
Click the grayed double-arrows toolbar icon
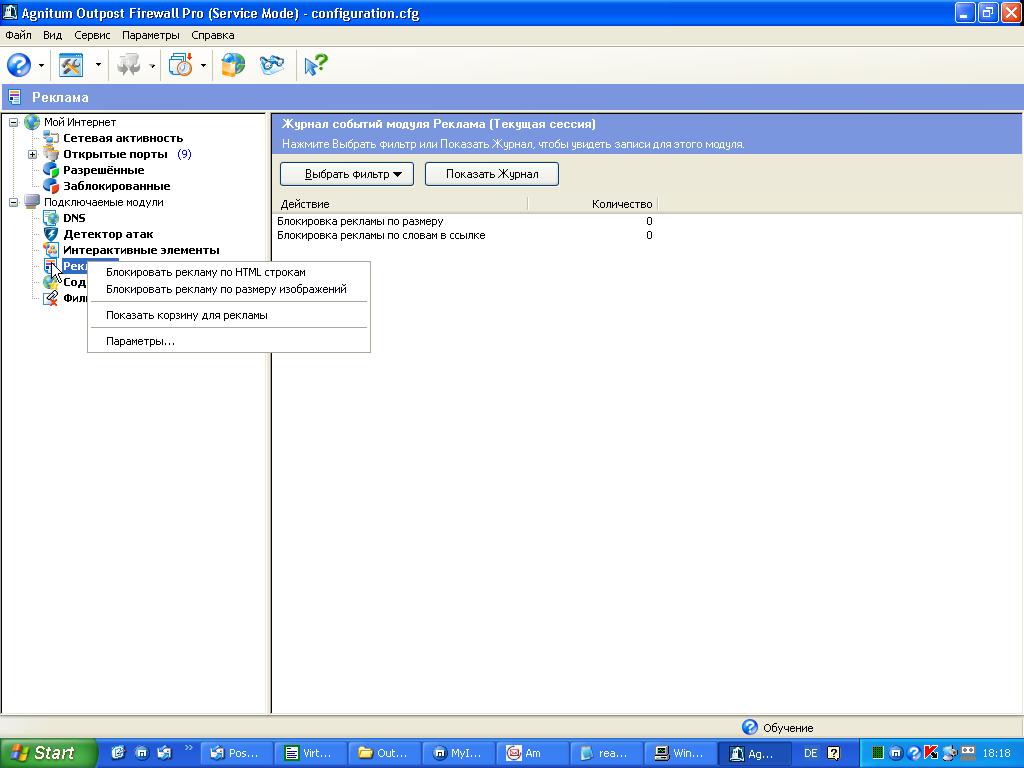128,65
